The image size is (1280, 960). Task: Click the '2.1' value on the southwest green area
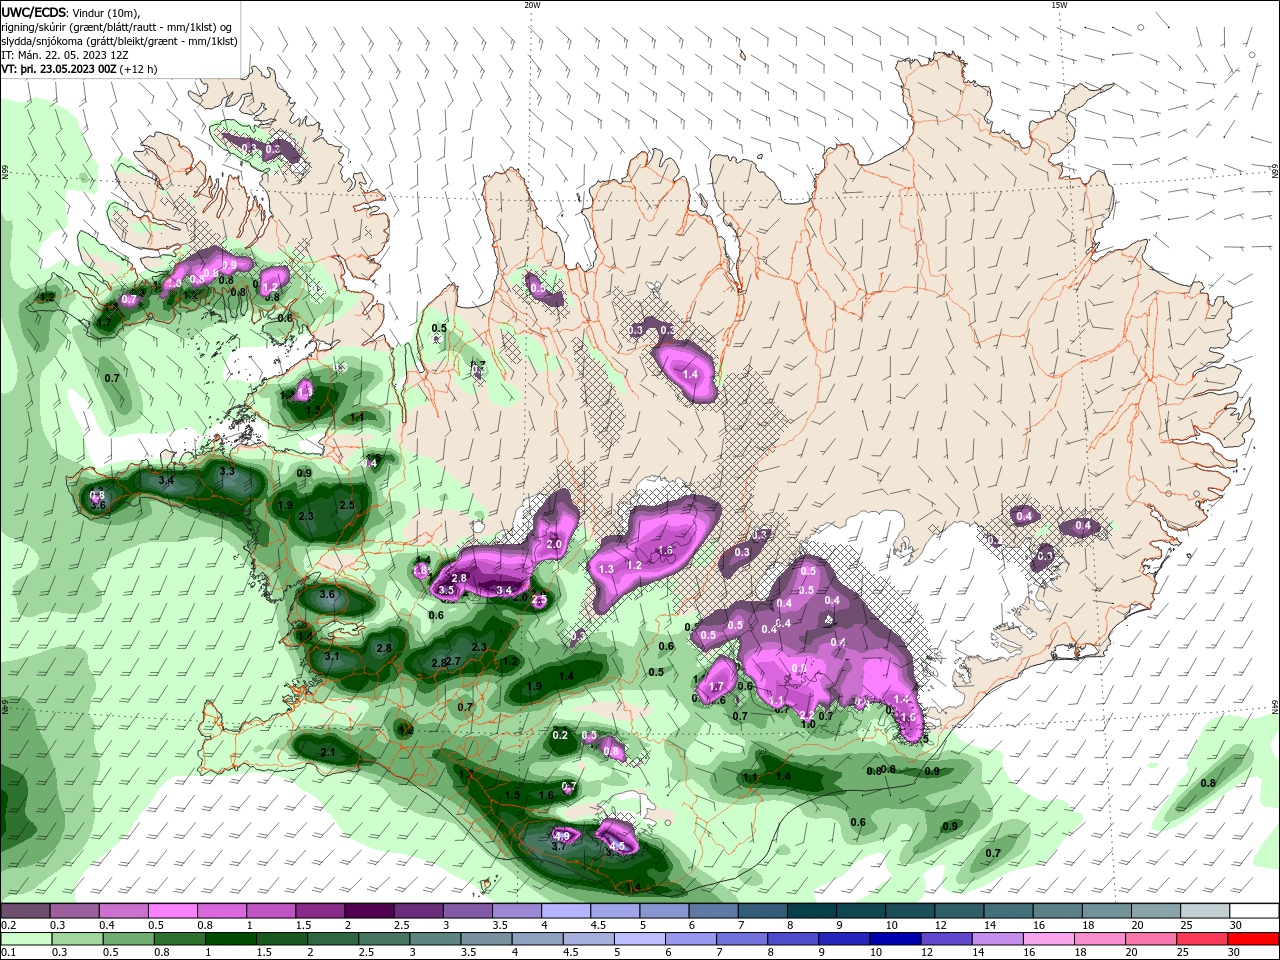[328, 752]
